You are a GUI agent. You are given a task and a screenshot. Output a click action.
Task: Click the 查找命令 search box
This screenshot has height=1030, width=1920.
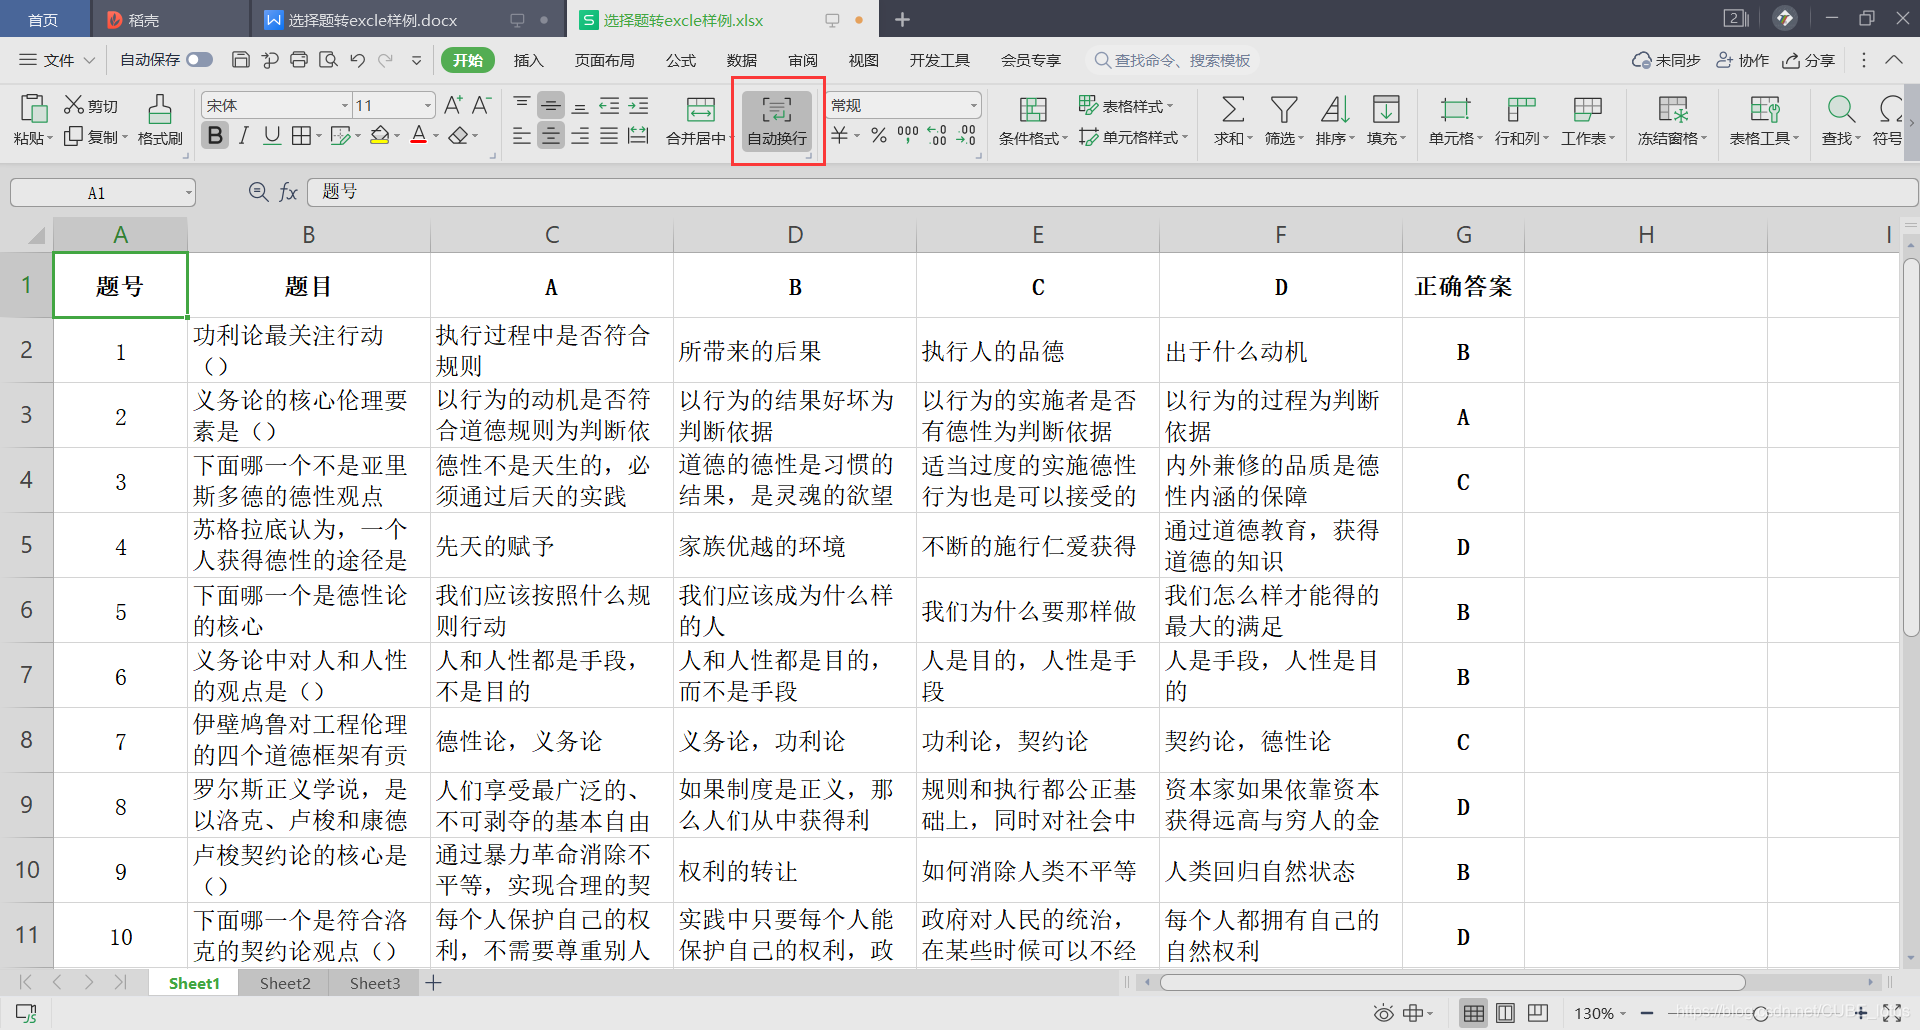(x=1171, y=60)
